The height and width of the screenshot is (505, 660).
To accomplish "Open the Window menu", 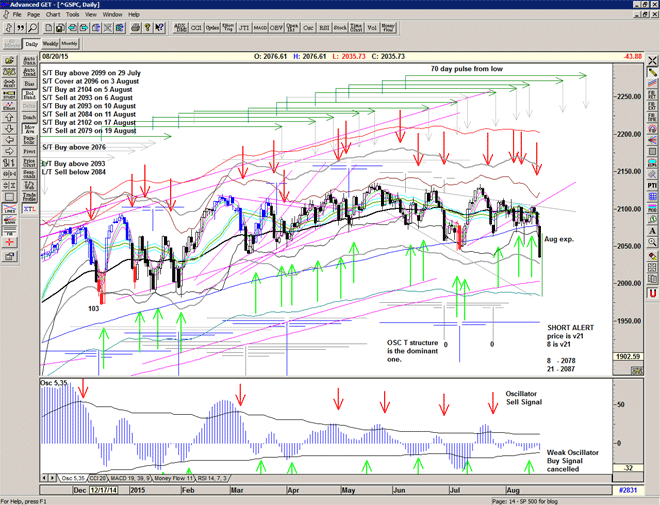I will point(113,15).
